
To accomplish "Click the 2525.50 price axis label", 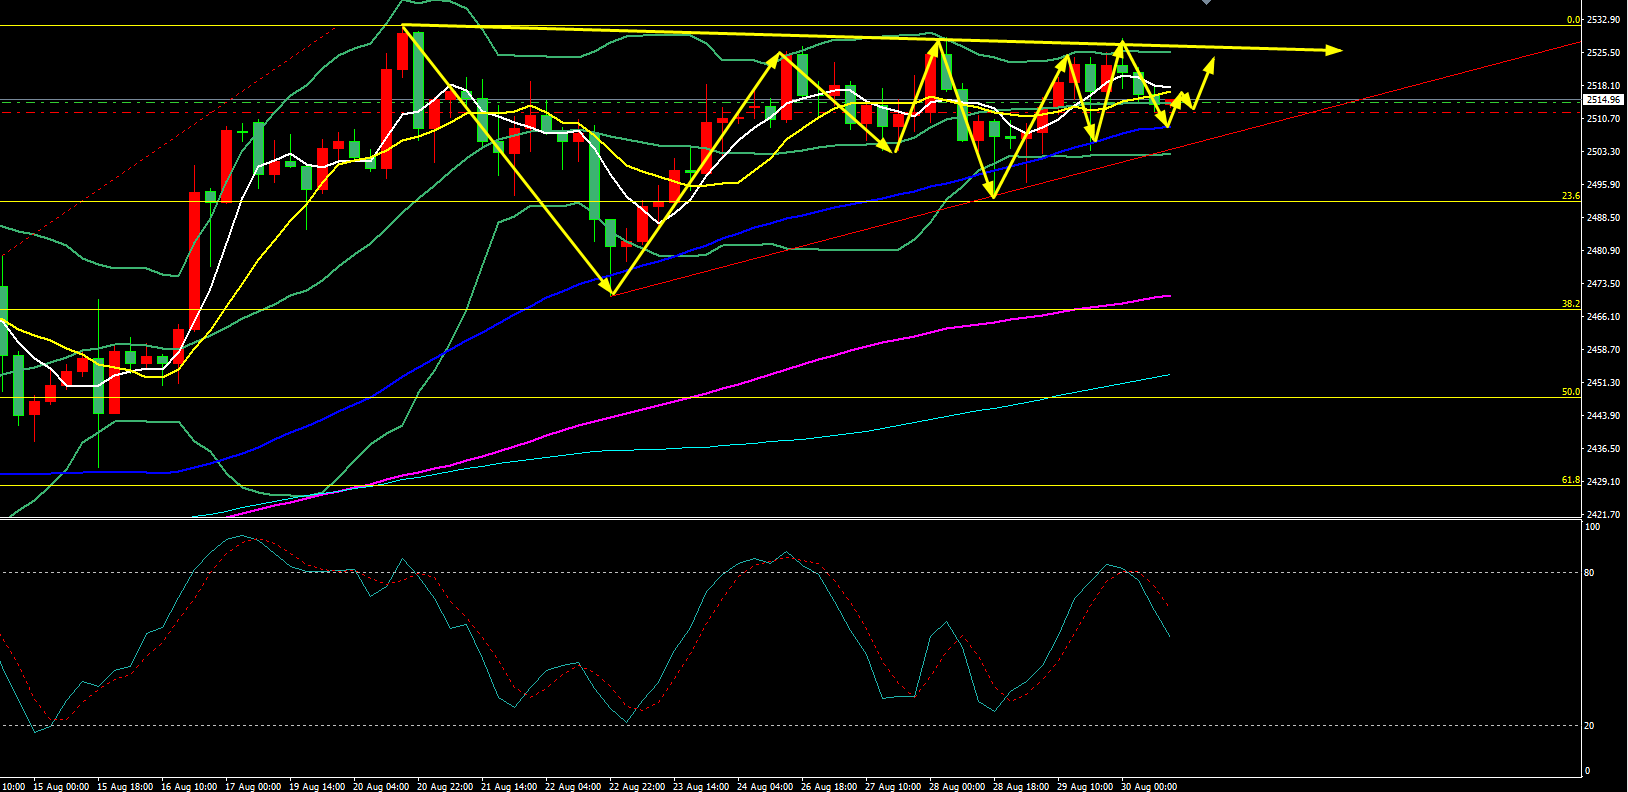I will 1603,53.
